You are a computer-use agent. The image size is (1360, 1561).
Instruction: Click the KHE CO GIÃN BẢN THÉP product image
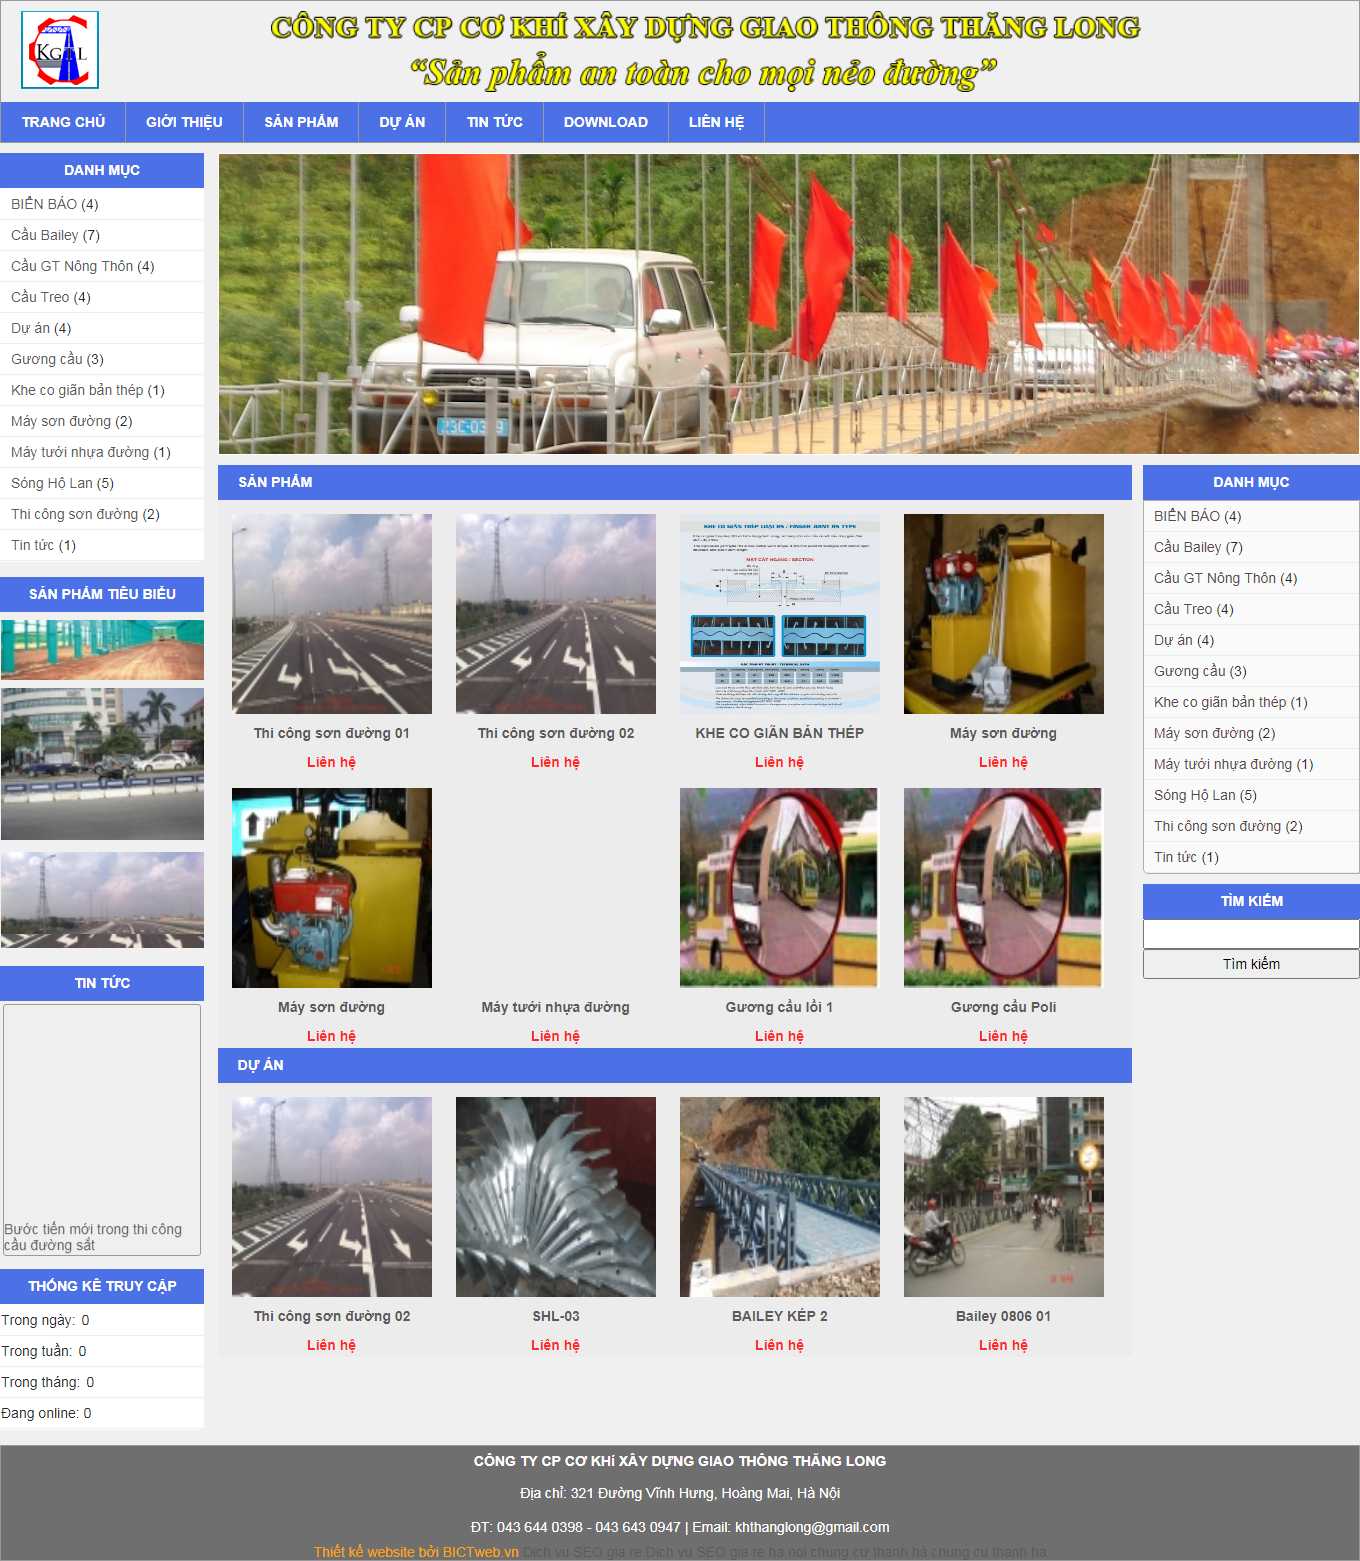[779, 613]
